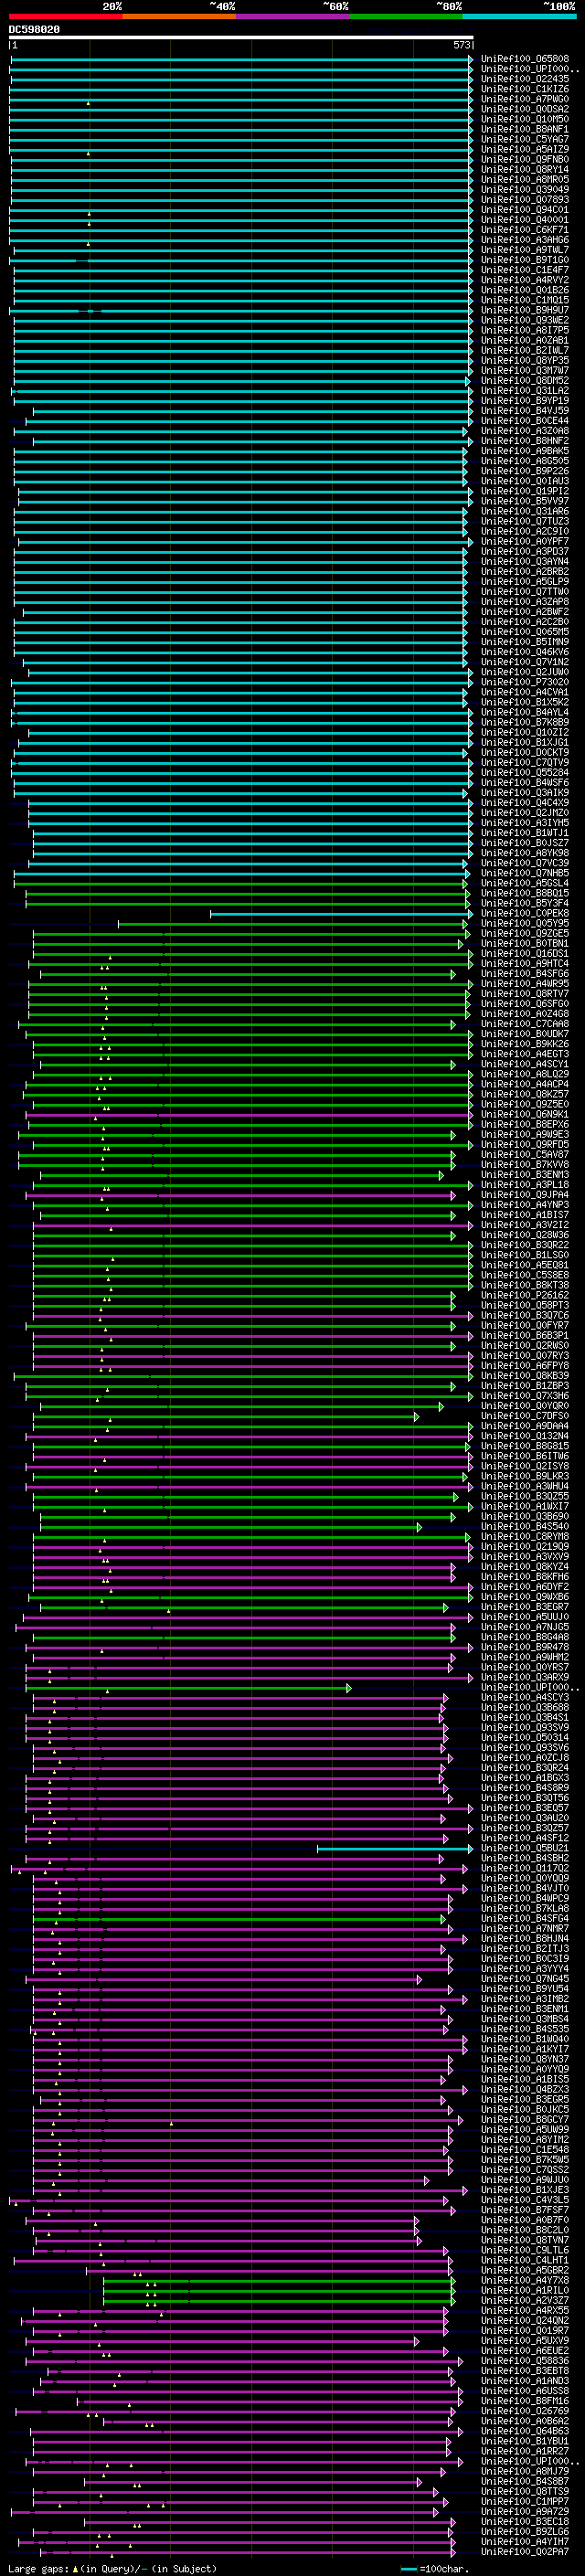Choose the UniRef100_Q94C01 hit label
This screenshot has width=585, height=2576.
[524, 209]
